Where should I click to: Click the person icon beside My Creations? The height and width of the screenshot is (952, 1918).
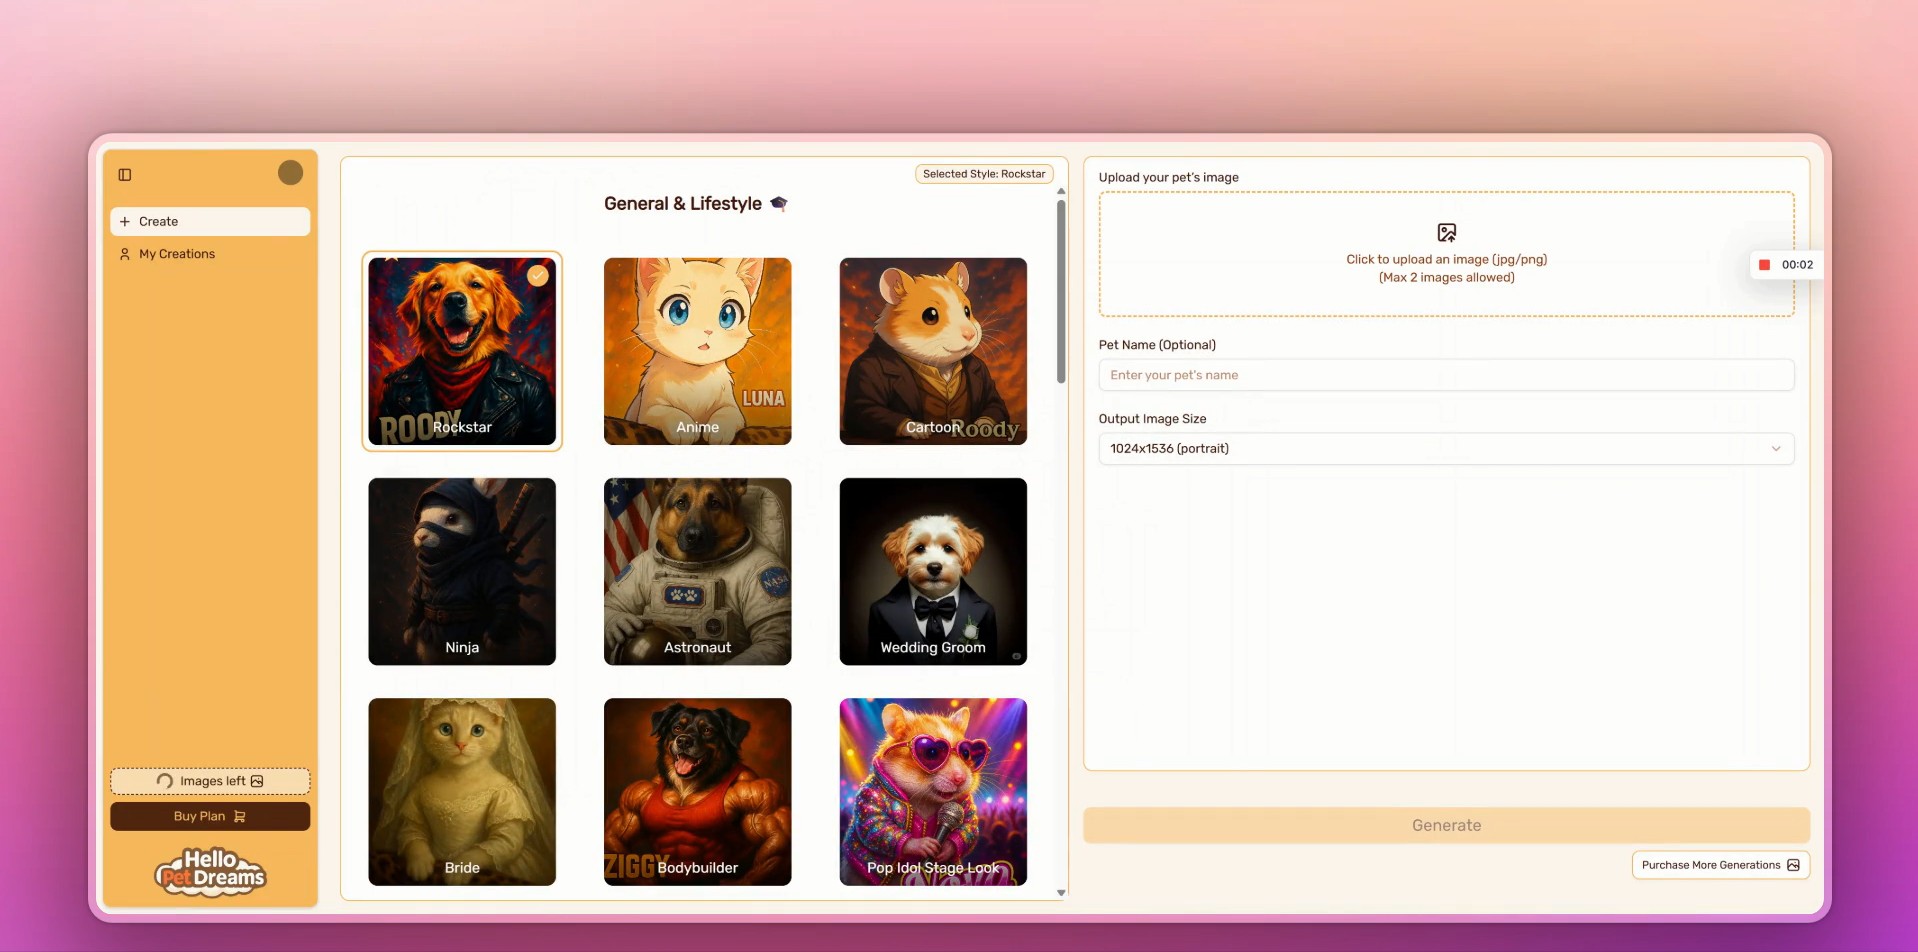125,253
